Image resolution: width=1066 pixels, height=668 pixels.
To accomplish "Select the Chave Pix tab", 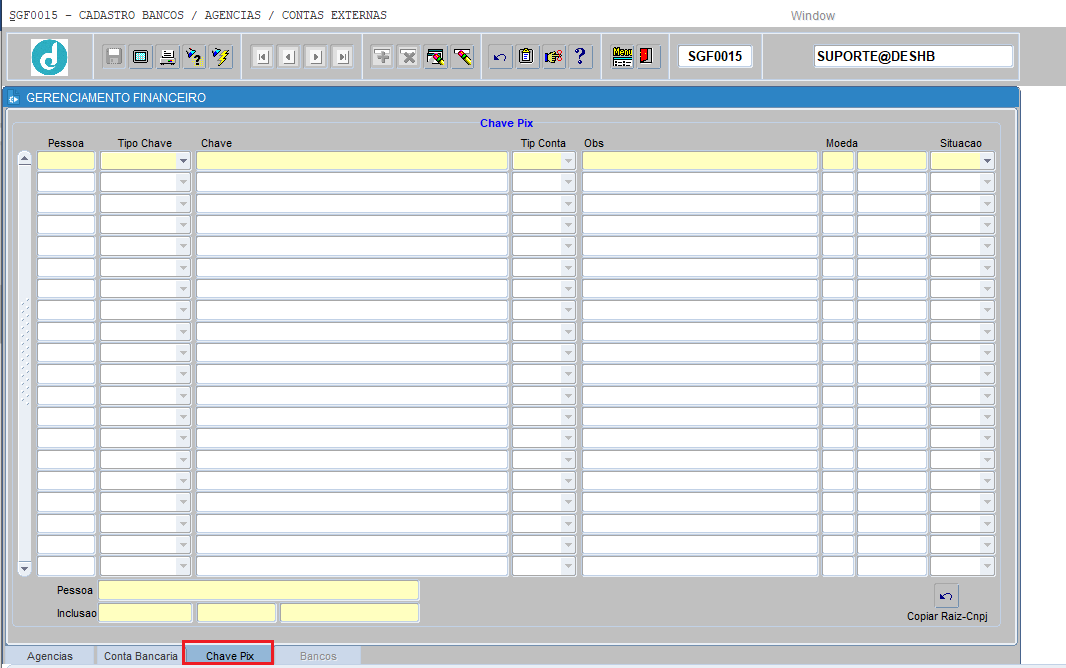I will (230, 656).
